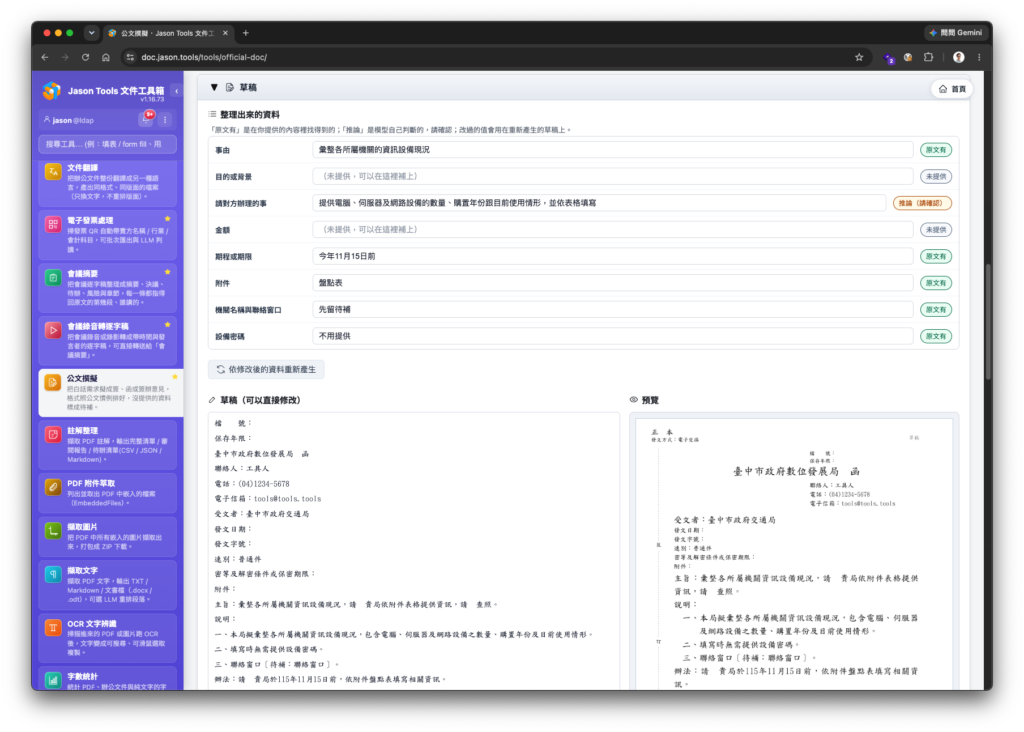Edit the 請對方辦理的事 input field

pos(598,203)
